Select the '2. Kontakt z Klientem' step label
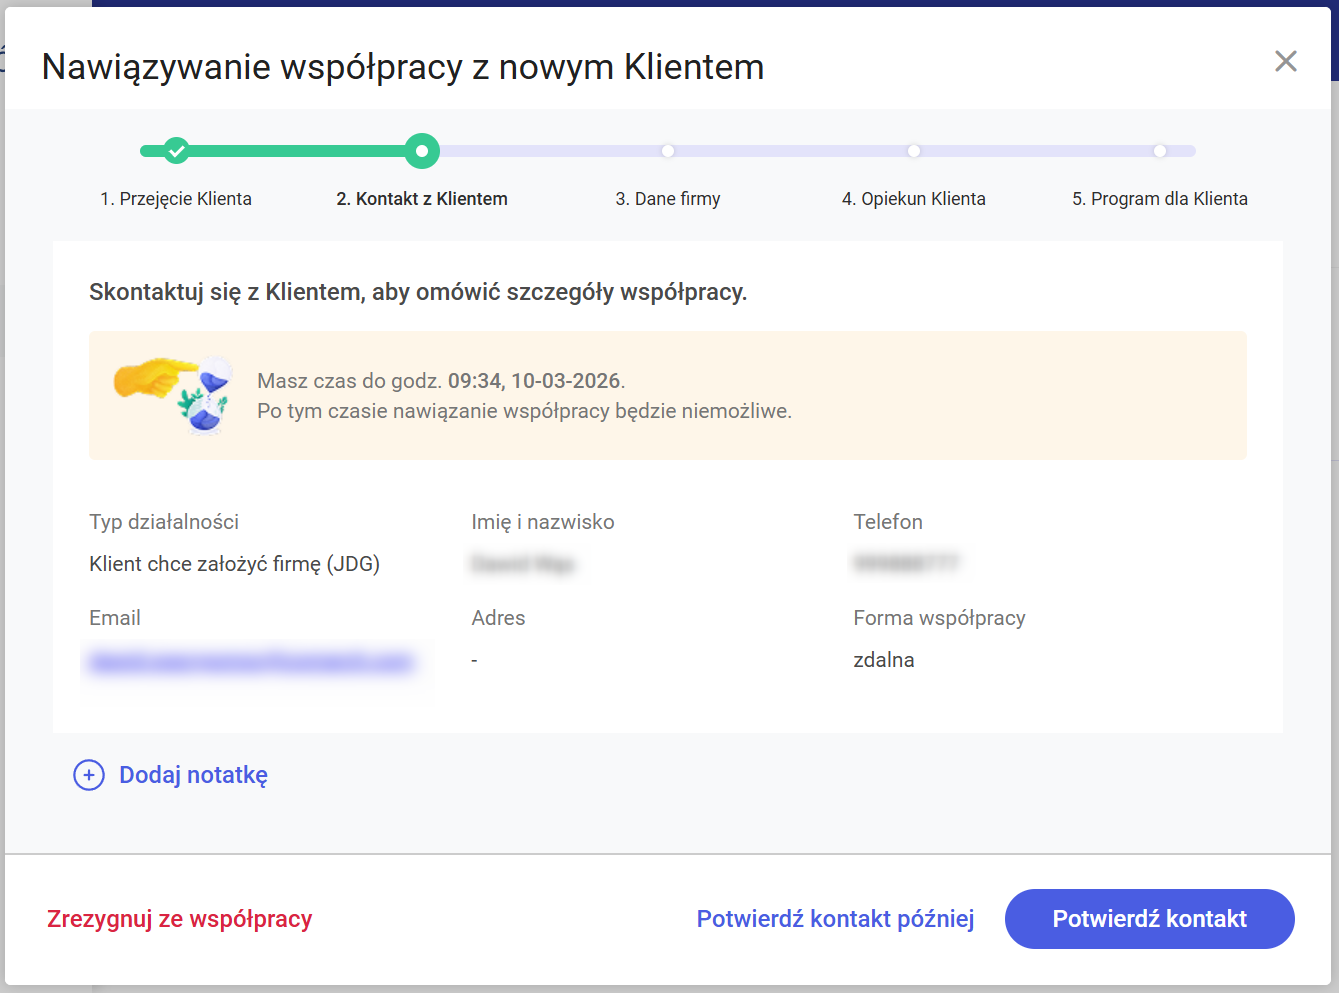 click(x=422, y=199)
